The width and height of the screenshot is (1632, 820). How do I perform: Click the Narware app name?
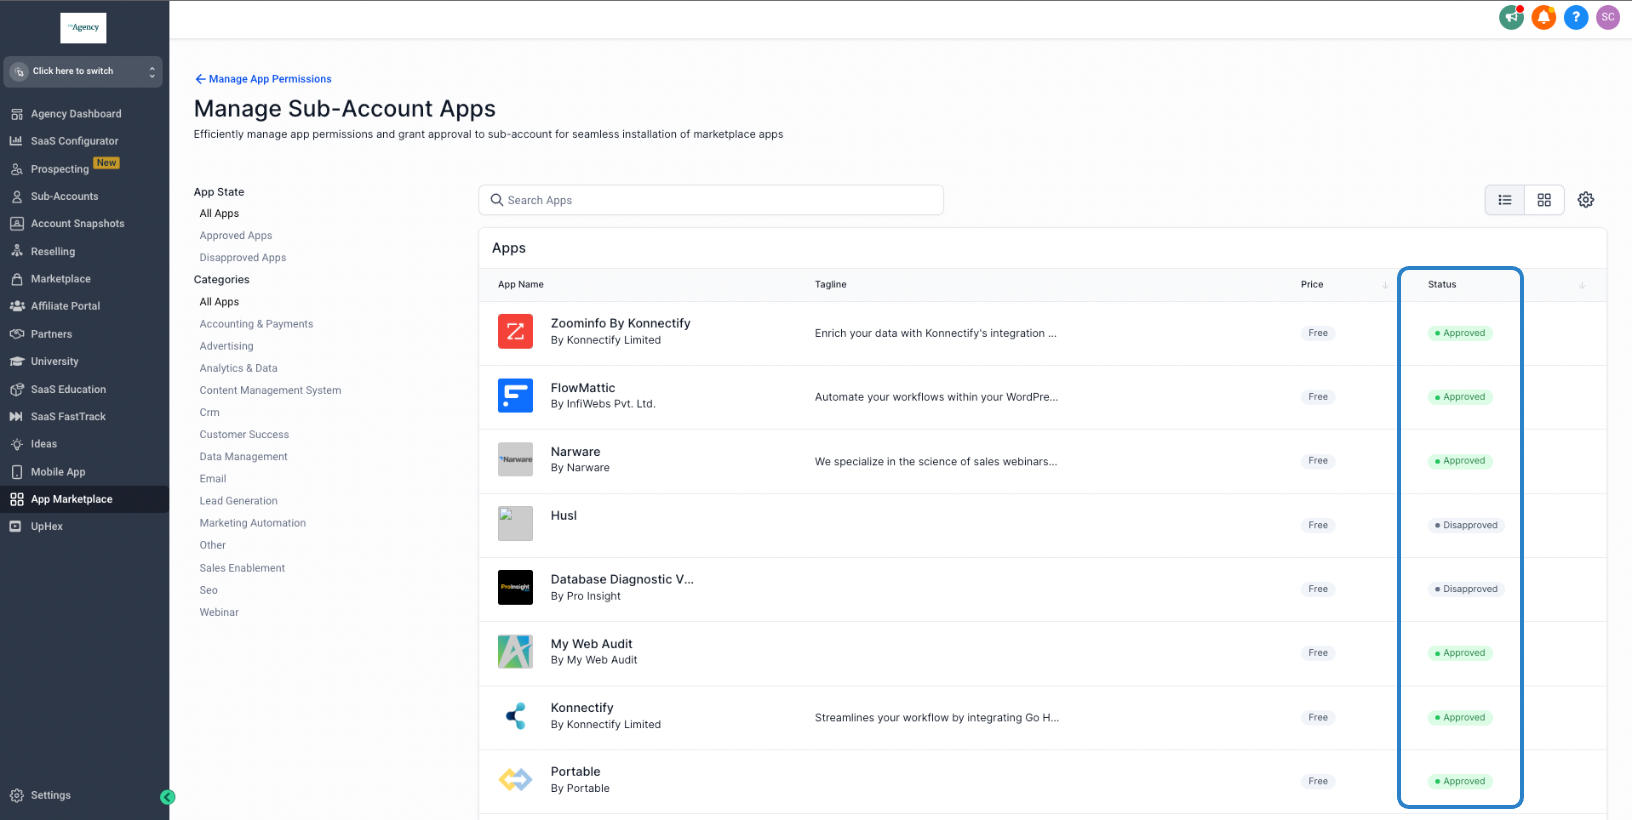(575, 452)
